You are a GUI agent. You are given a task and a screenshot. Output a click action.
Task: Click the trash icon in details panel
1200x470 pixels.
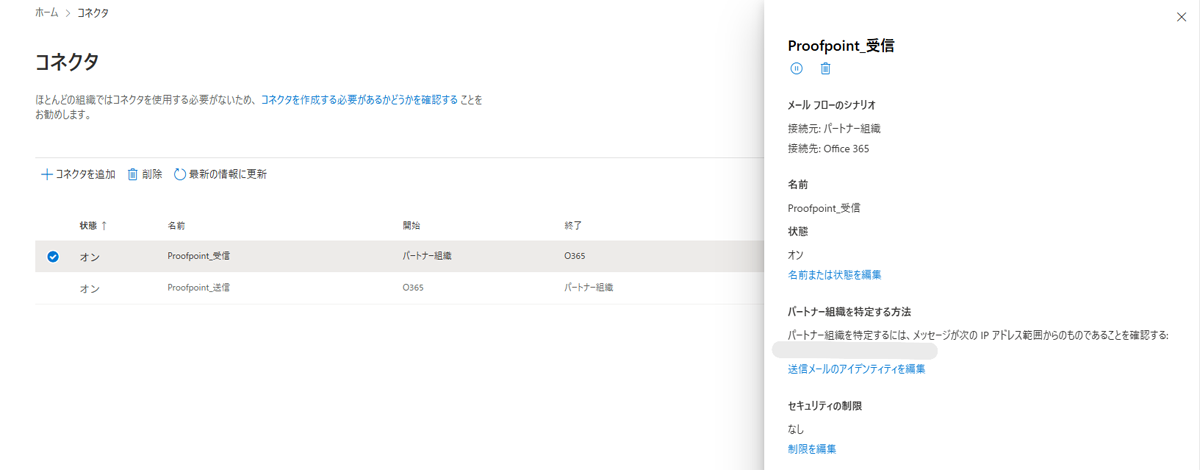tap(825, 69)
